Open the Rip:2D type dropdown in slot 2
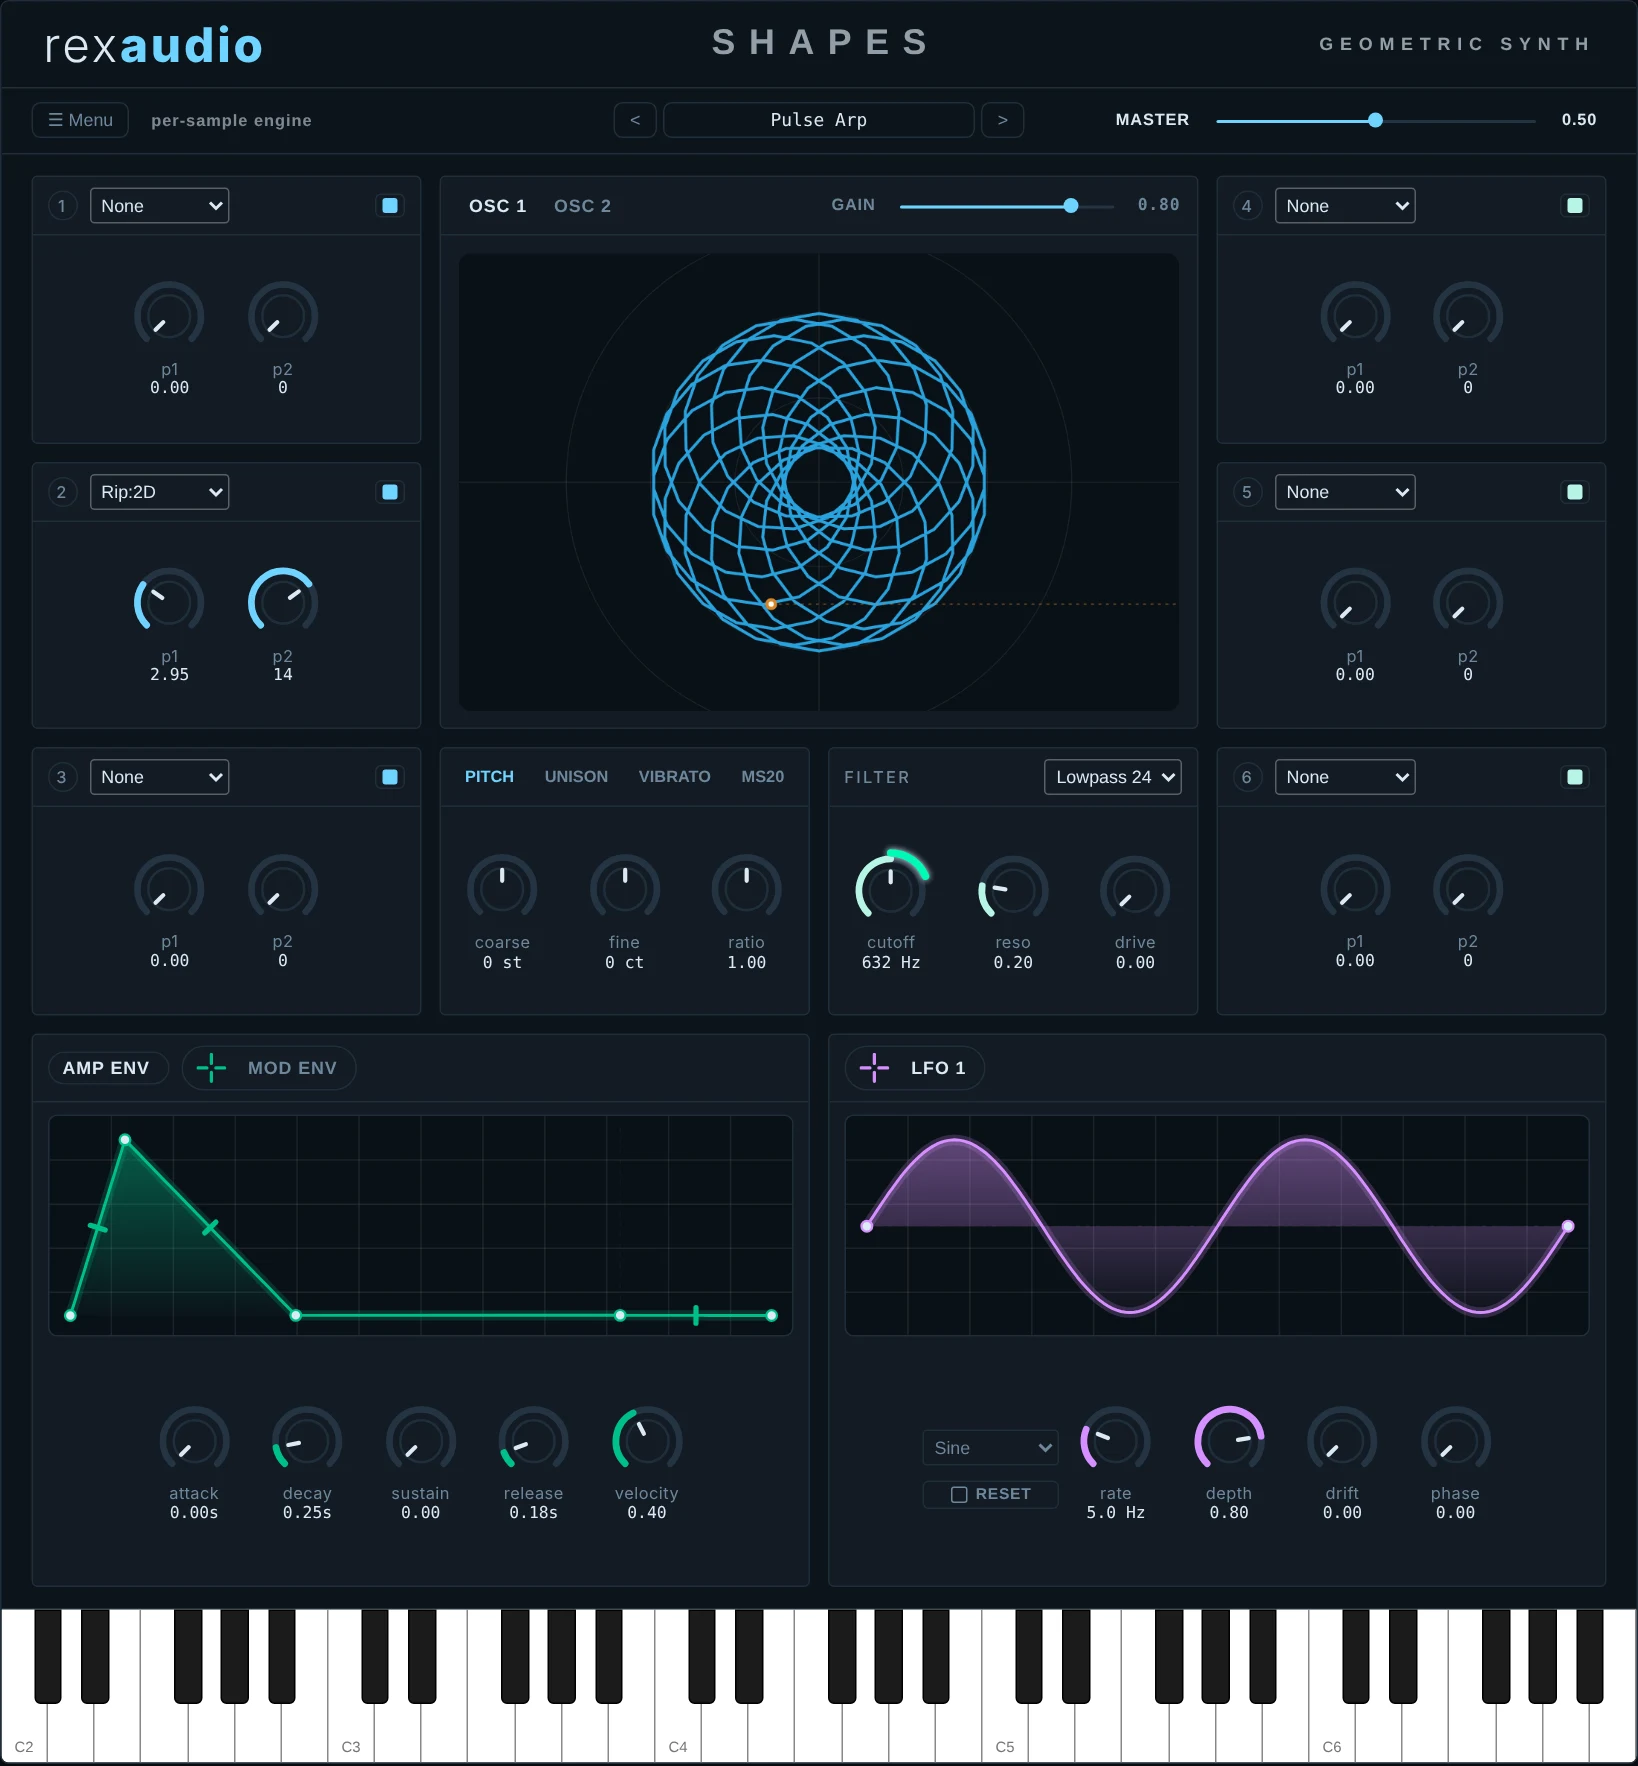1638x1766 pixels. pyautogui.click(x=160, y=491)
